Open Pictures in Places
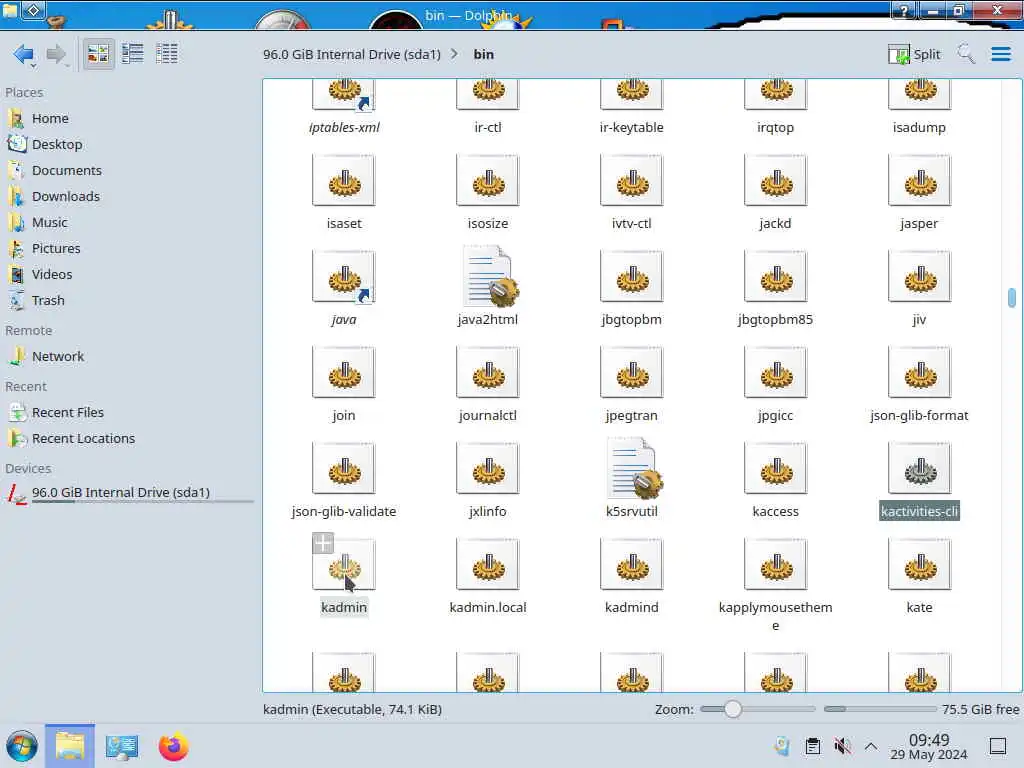The height and width of the screenshot is (768, 1024). 56,249
